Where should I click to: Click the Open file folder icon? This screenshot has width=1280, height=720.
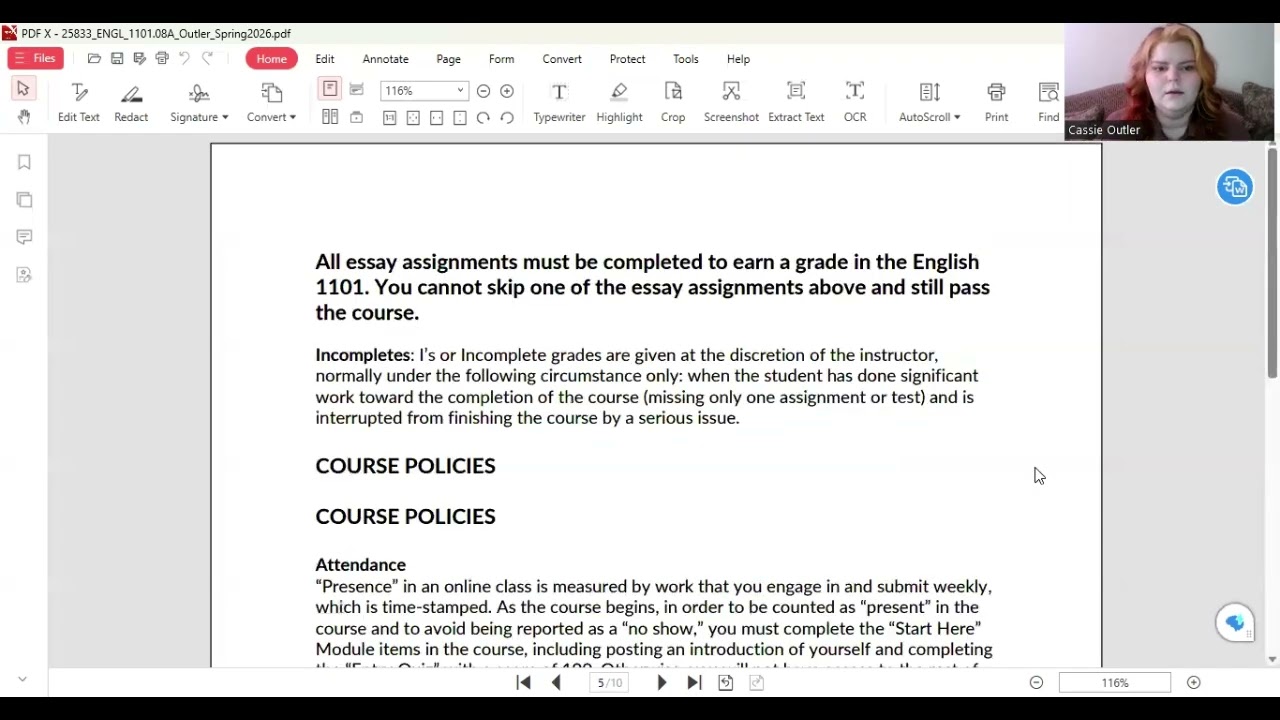click(x=94, y=59)
